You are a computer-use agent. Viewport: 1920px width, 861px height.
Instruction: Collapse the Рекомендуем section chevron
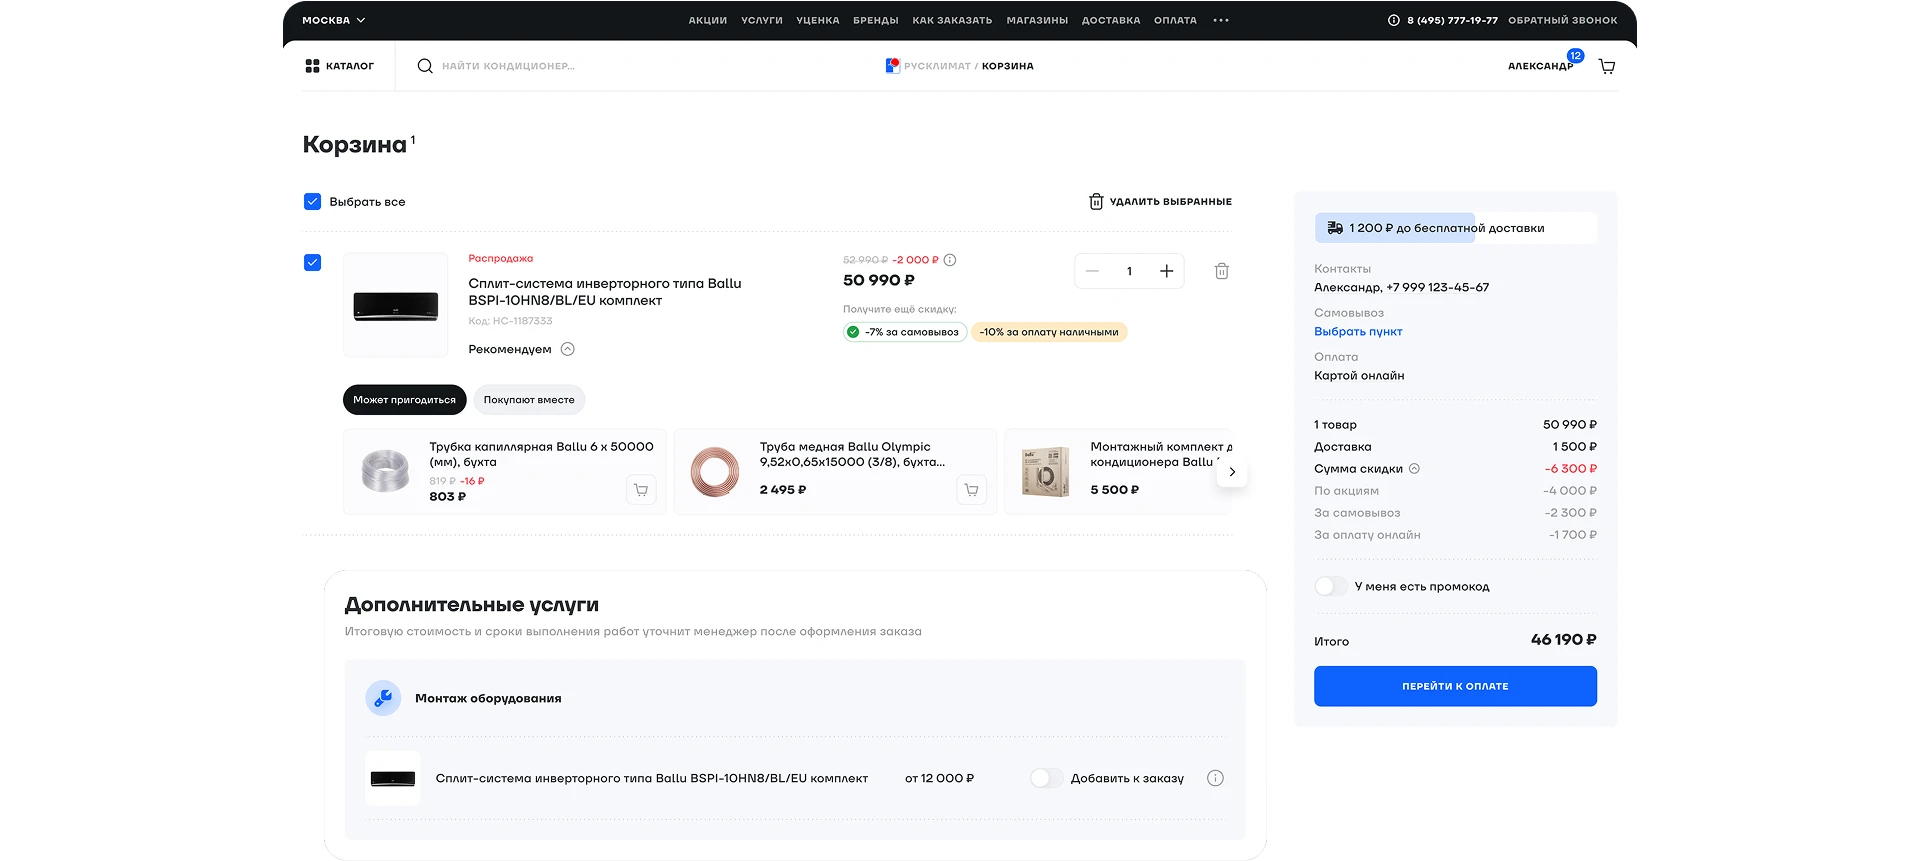point(567,349)
